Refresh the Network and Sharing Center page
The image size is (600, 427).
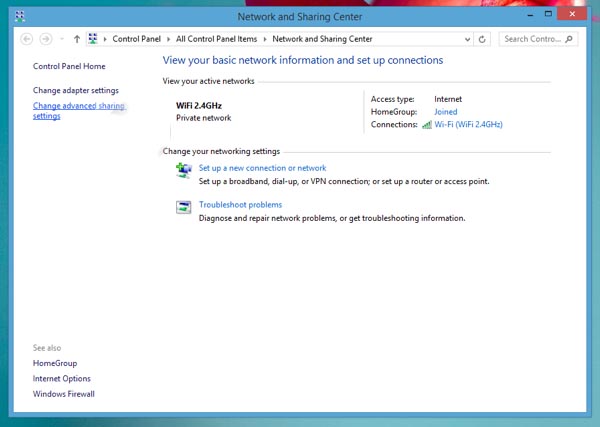(x=483, y=39)
